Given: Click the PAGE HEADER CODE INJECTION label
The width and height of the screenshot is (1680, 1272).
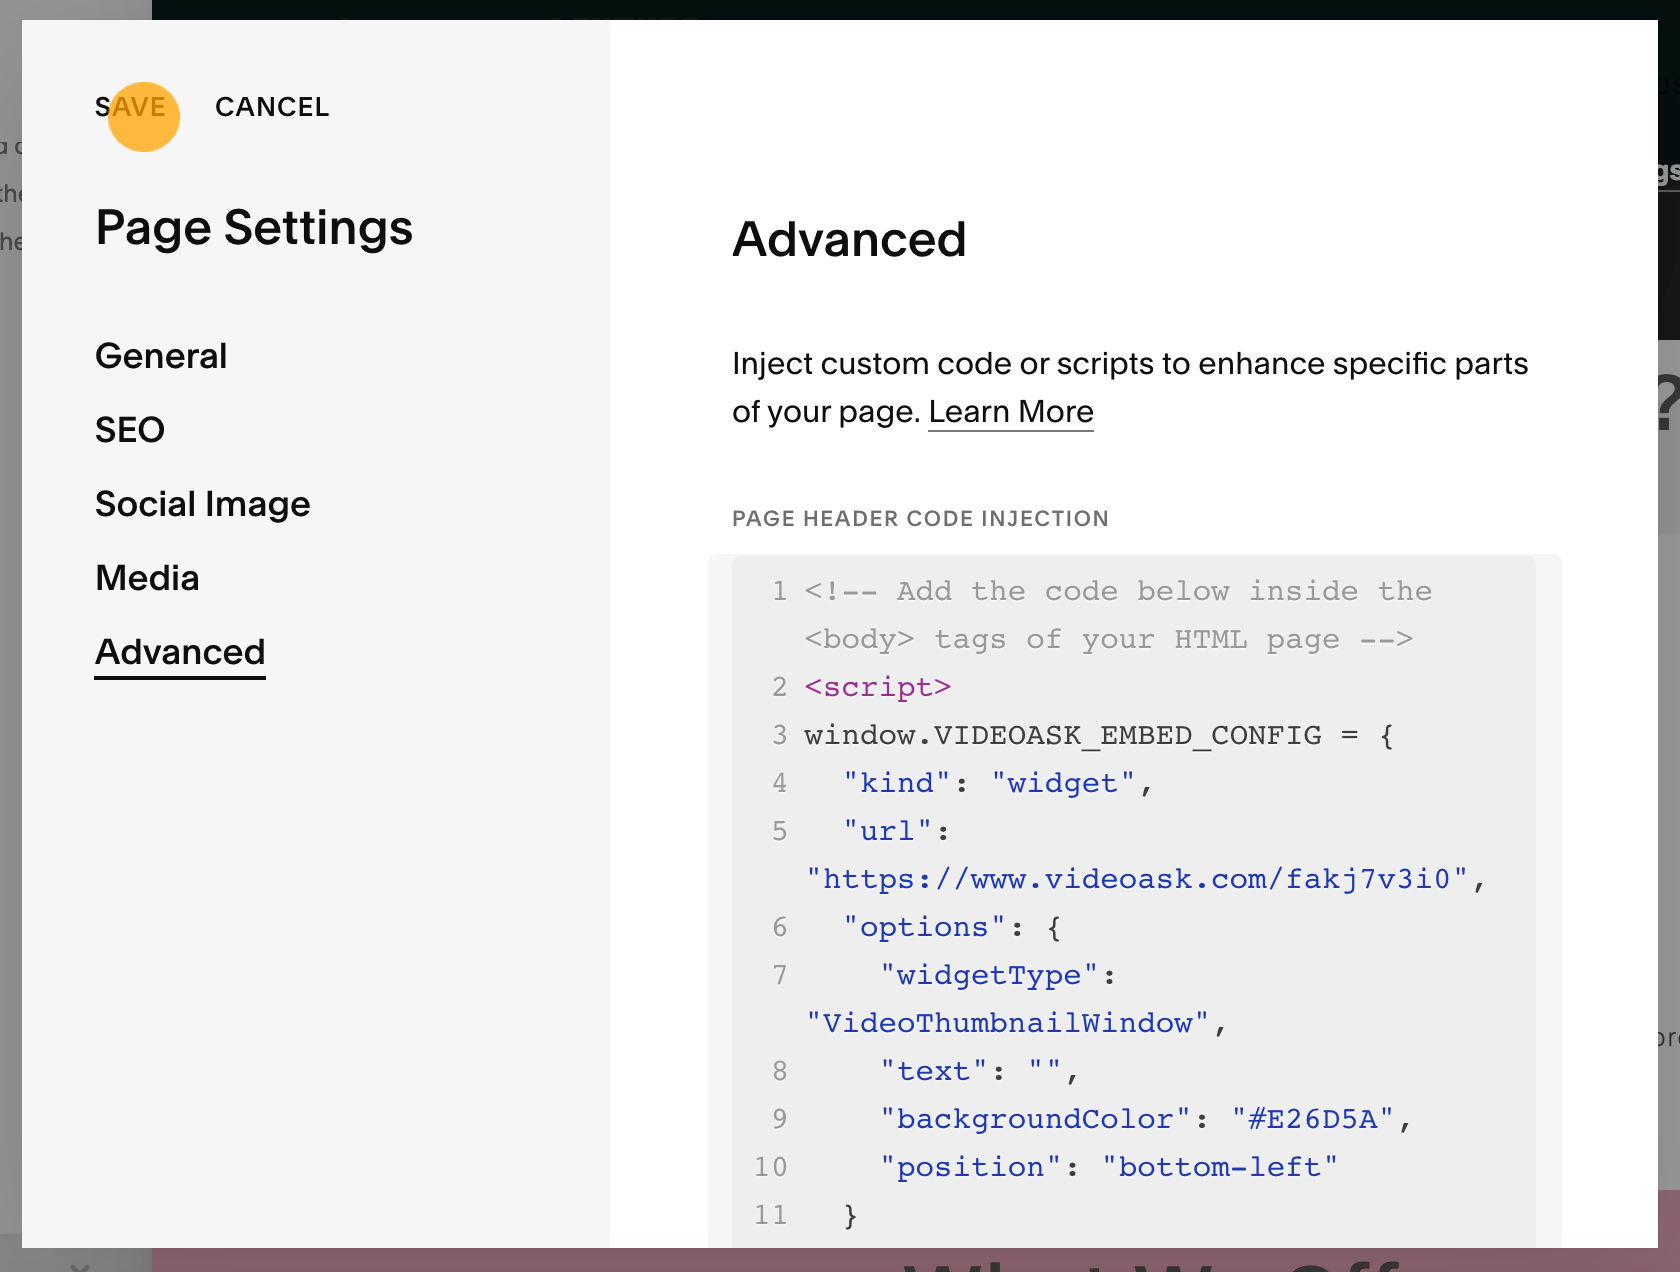Looking at the screenshot, I should [x=920, y=519].
